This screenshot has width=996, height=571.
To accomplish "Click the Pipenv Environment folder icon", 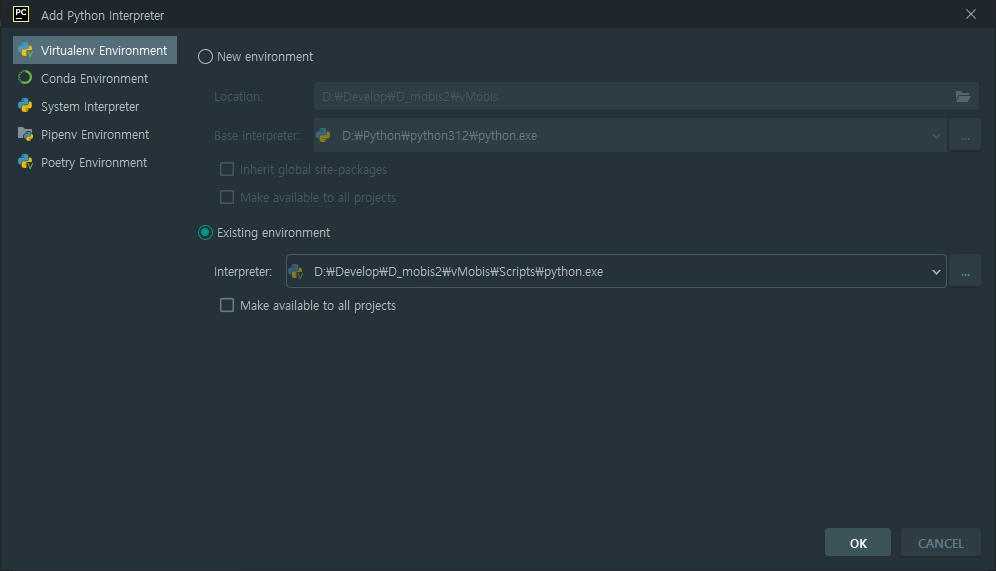I will click(25, 134).
